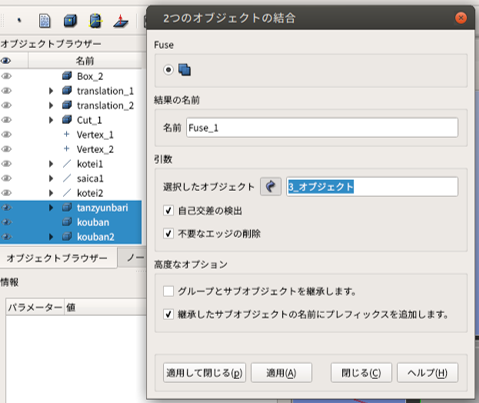Viewport: 479px width, 403px height.
Task: Click the 閉じる(C) button
Action: (x=361, y=372)
